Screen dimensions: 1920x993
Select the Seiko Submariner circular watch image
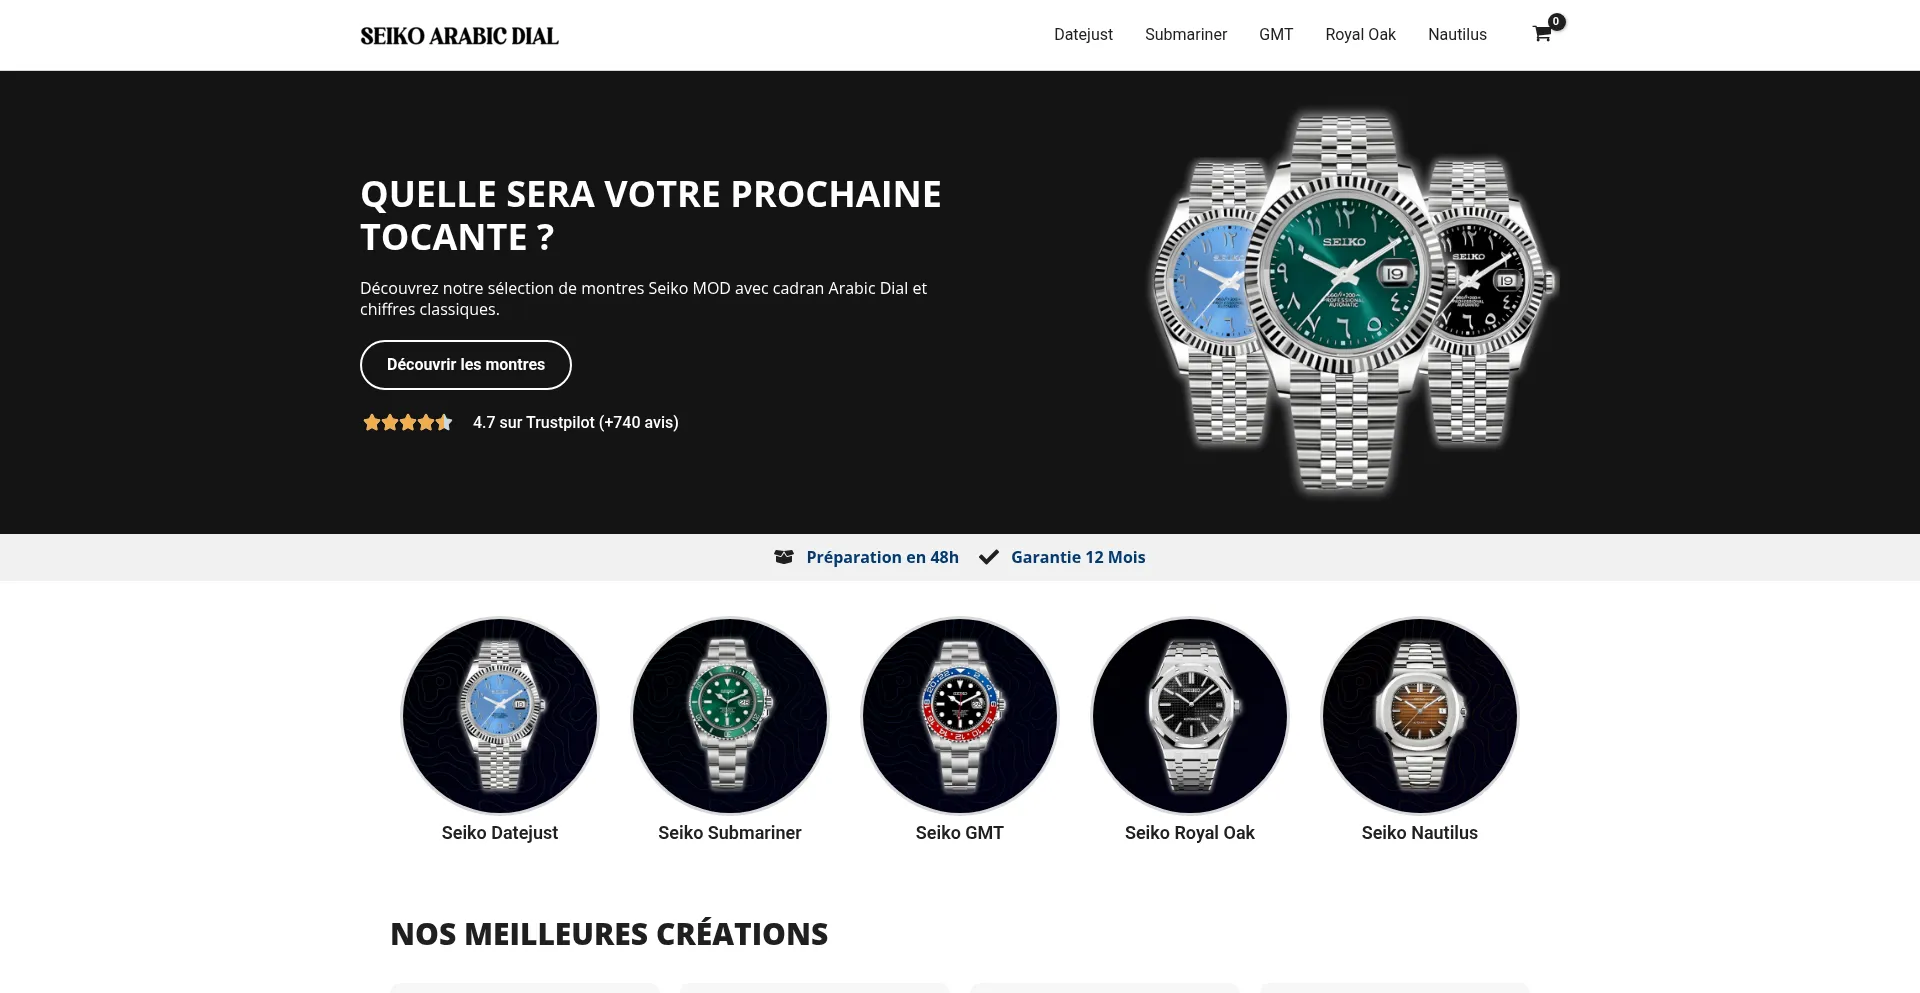coord(730,716)
